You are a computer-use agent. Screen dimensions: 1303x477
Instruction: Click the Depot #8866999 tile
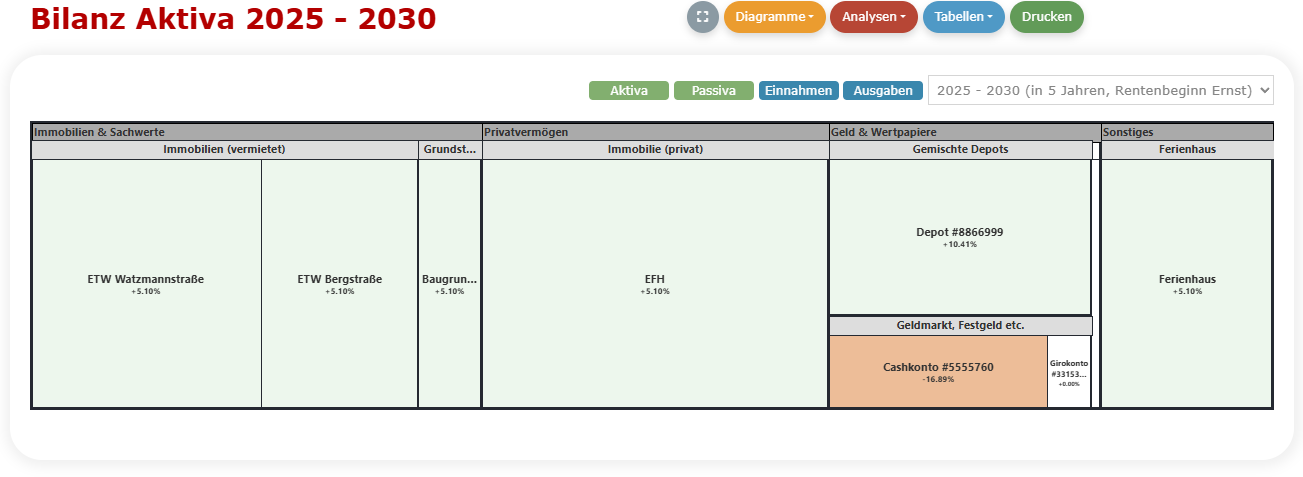pos(959,237)
